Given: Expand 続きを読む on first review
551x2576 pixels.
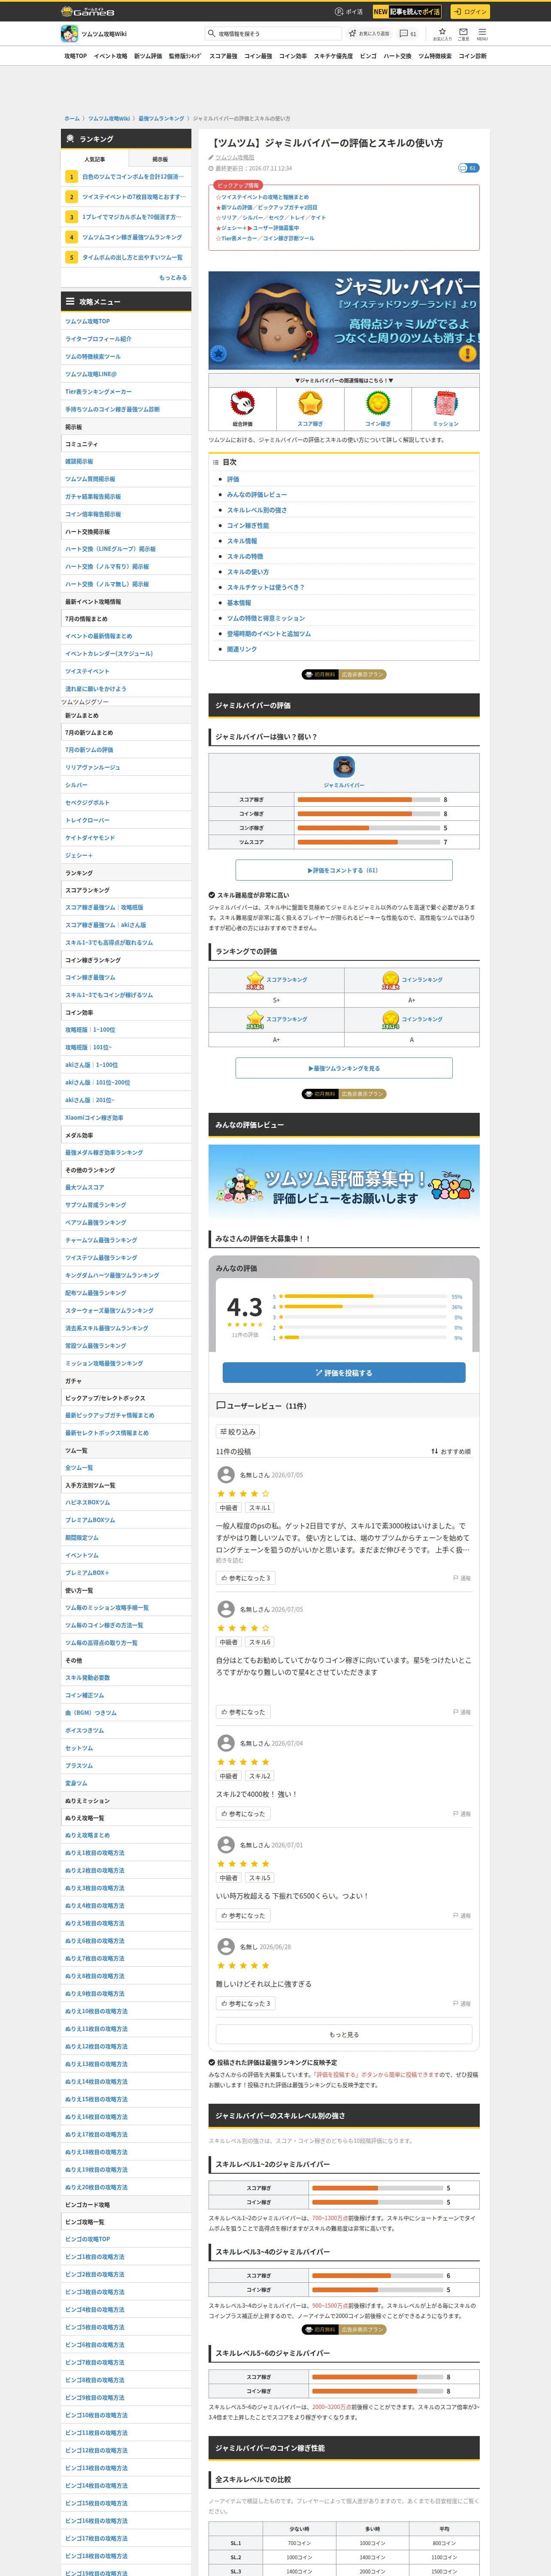Looking at the screenshot, I should [229, 1560].
